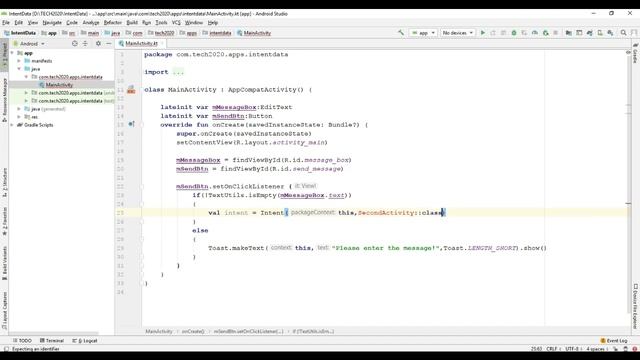Expand Gradle Scripts node
Image resolution: width=640 pixels, height=360 pixels.
point(12,125)
